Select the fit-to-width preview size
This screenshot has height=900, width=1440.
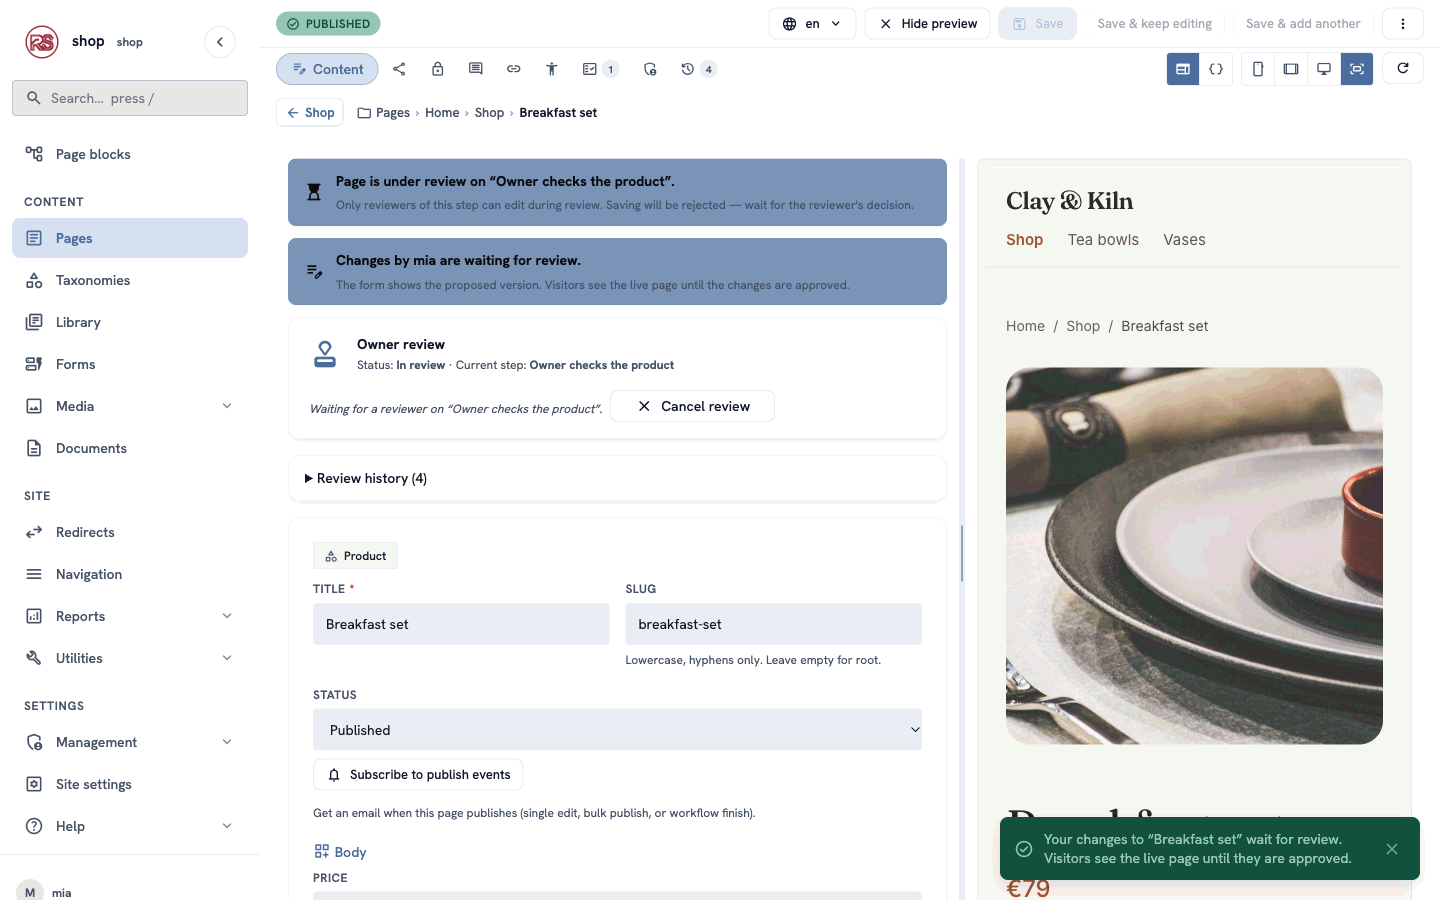(1357, 69)
